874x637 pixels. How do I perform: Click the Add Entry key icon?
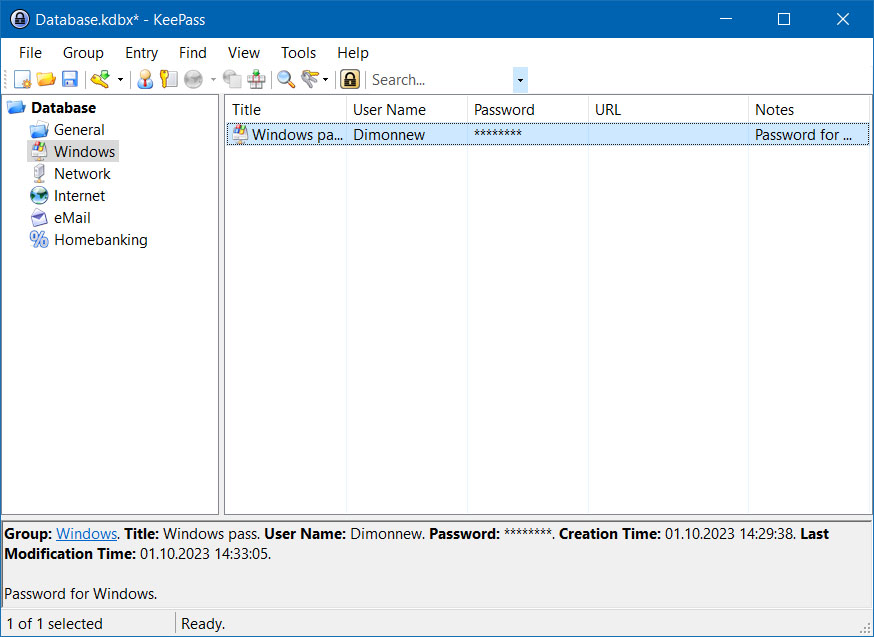point(101,80)
